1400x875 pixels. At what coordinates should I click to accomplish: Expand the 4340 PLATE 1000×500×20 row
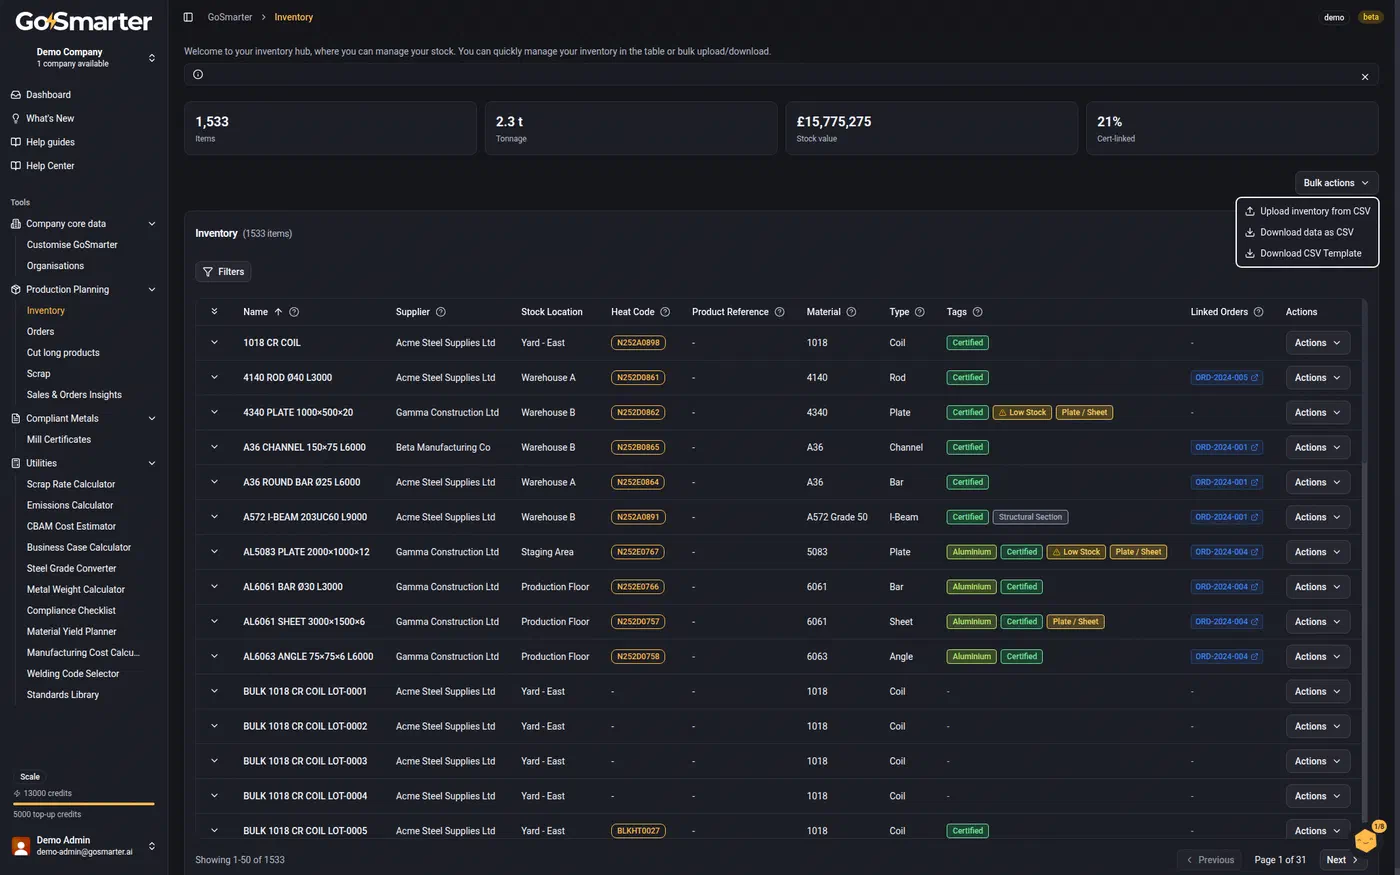point(214,412)
